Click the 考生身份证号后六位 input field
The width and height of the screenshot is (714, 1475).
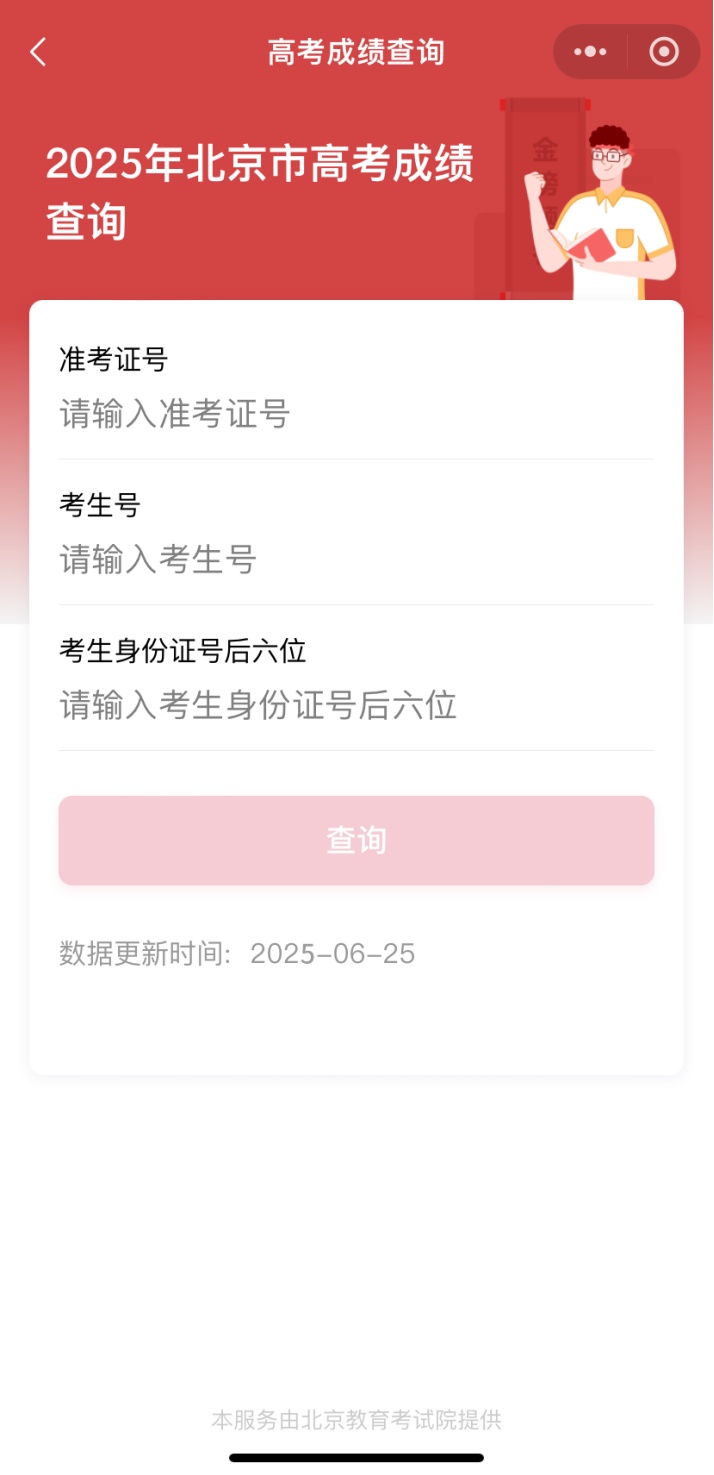[x=357, y=706]
